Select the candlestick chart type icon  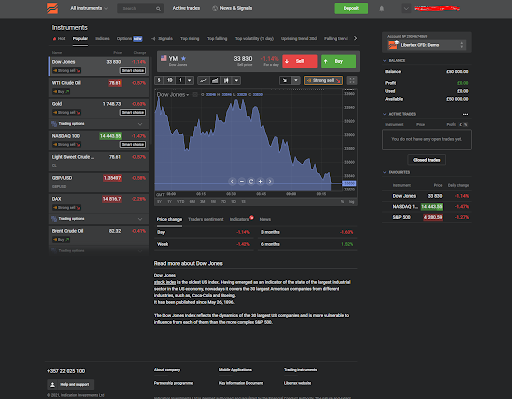point(226,80)
